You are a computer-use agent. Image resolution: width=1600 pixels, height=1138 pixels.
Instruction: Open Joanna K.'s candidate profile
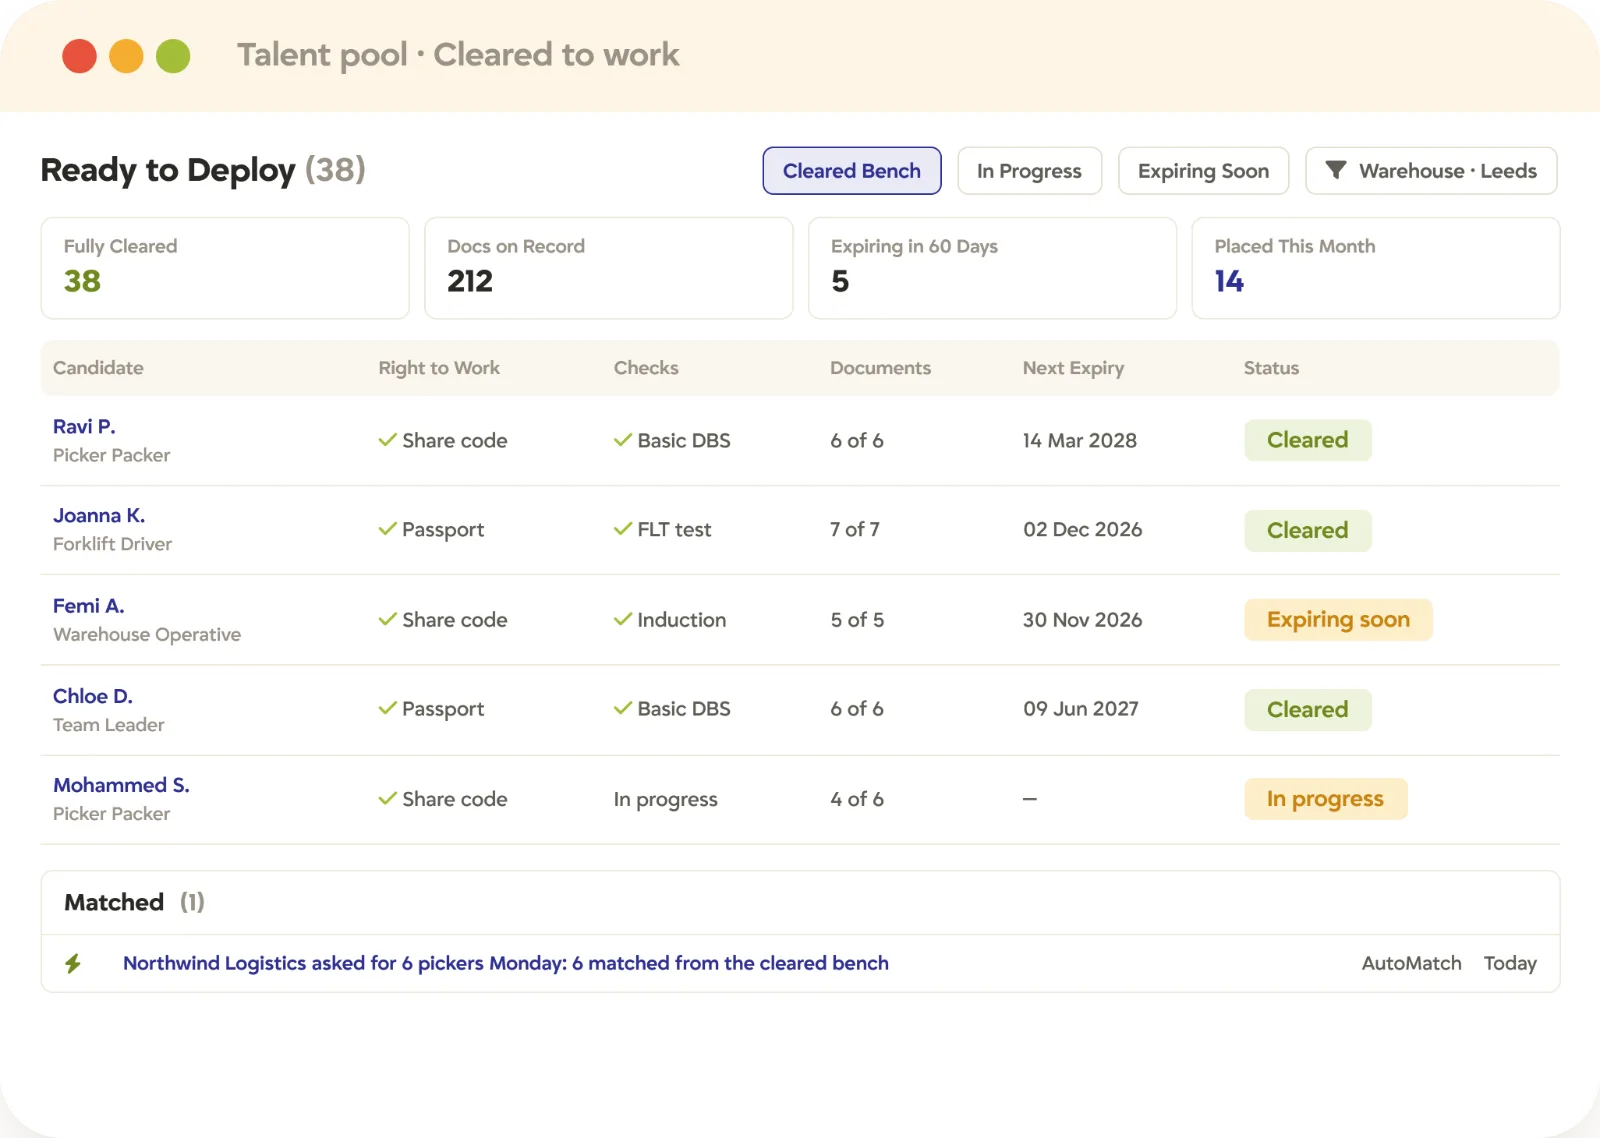pos(99,516)
